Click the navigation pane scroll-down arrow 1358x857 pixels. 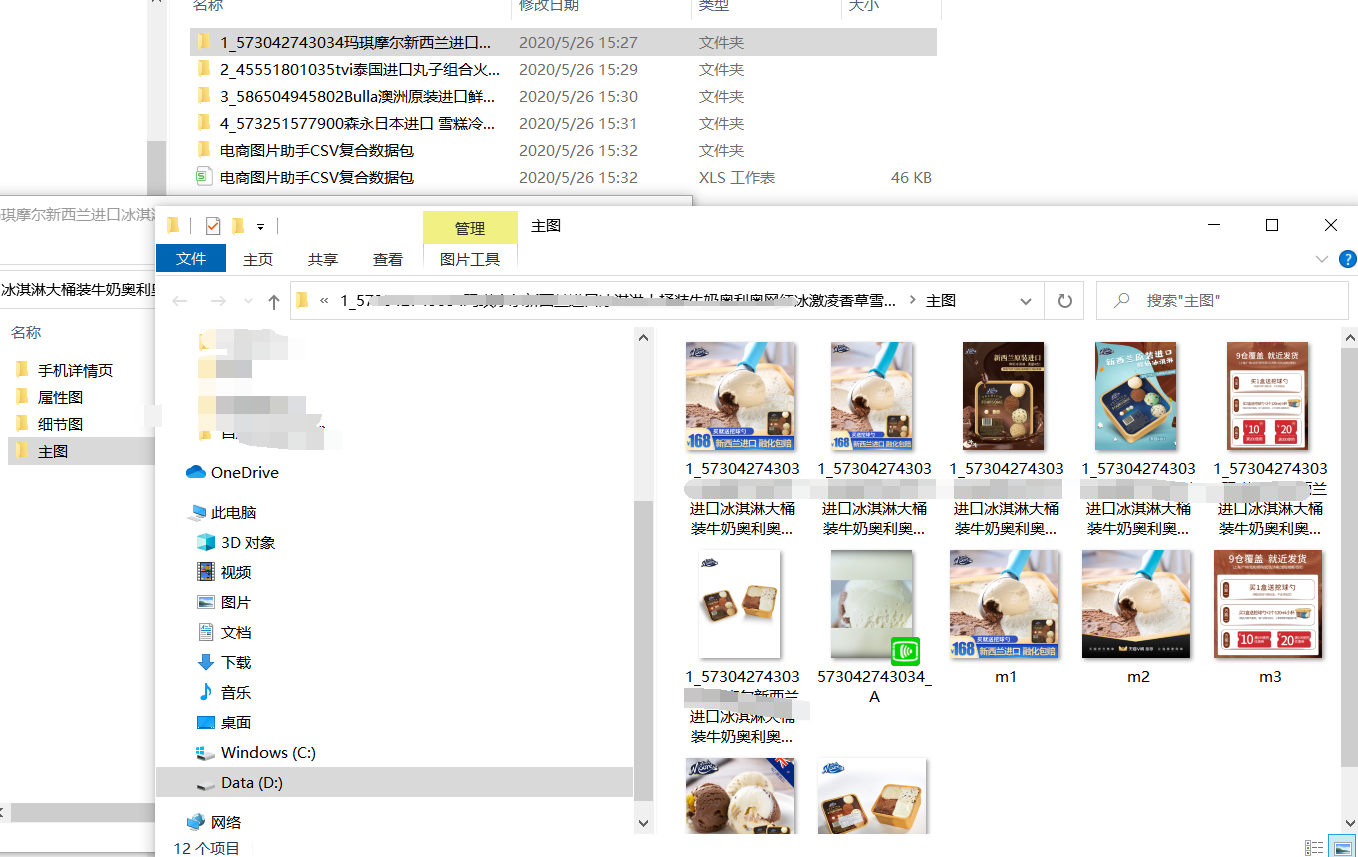(x=645, y=824)
